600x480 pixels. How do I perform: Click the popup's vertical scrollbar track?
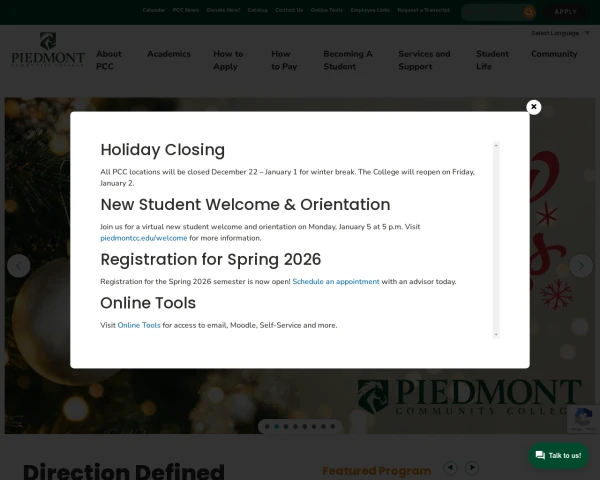496,240
